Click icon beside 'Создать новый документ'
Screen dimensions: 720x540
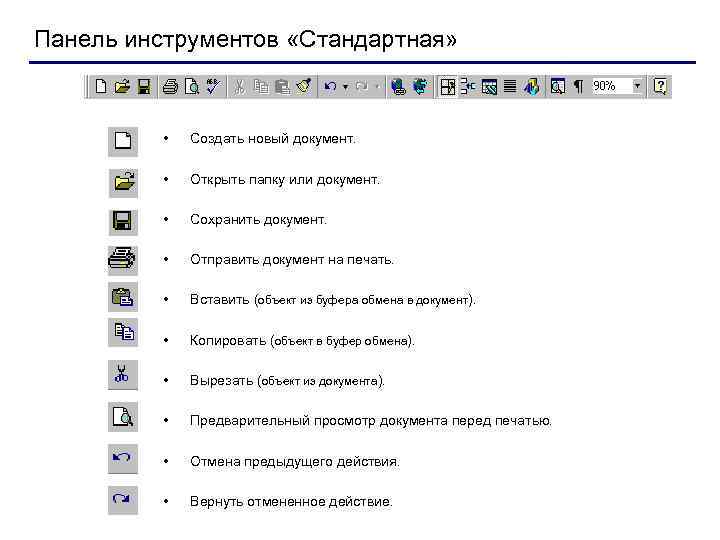pyautogui.click(x=123, y=142)
